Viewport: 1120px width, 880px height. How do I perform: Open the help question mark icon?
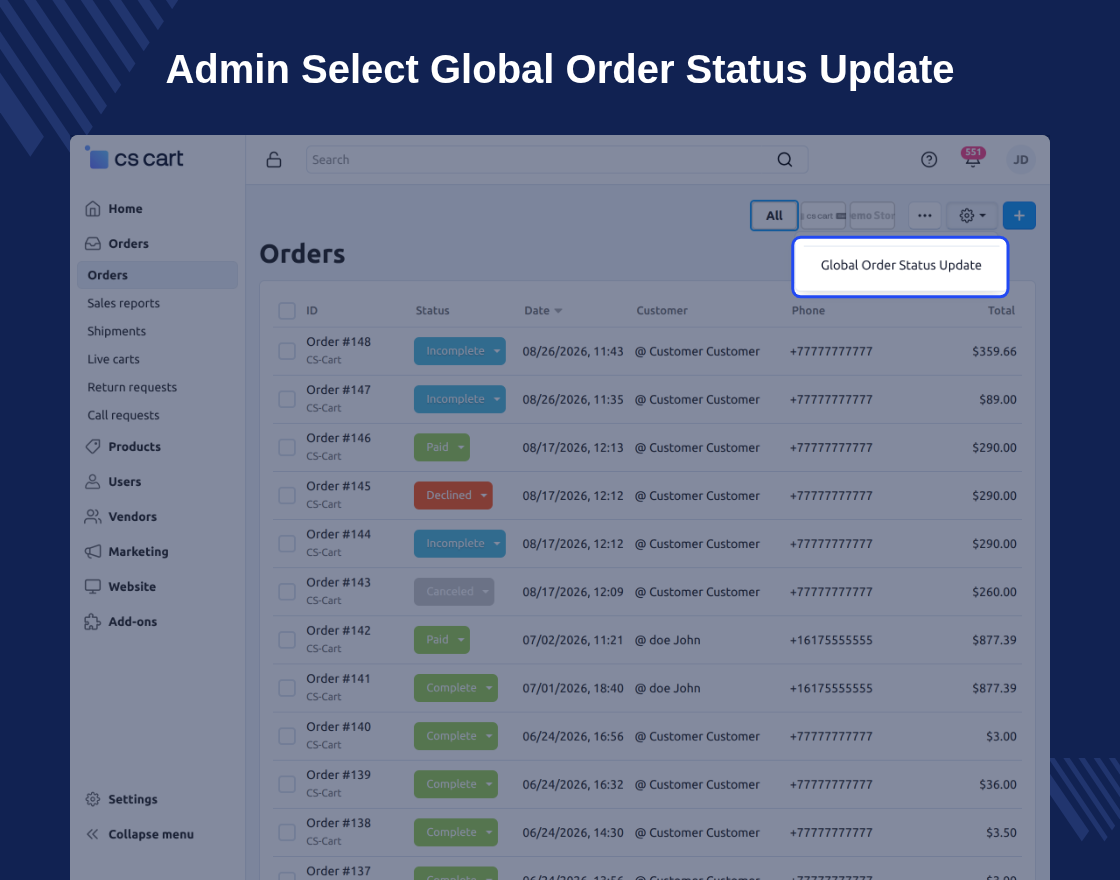click(929, 160)
